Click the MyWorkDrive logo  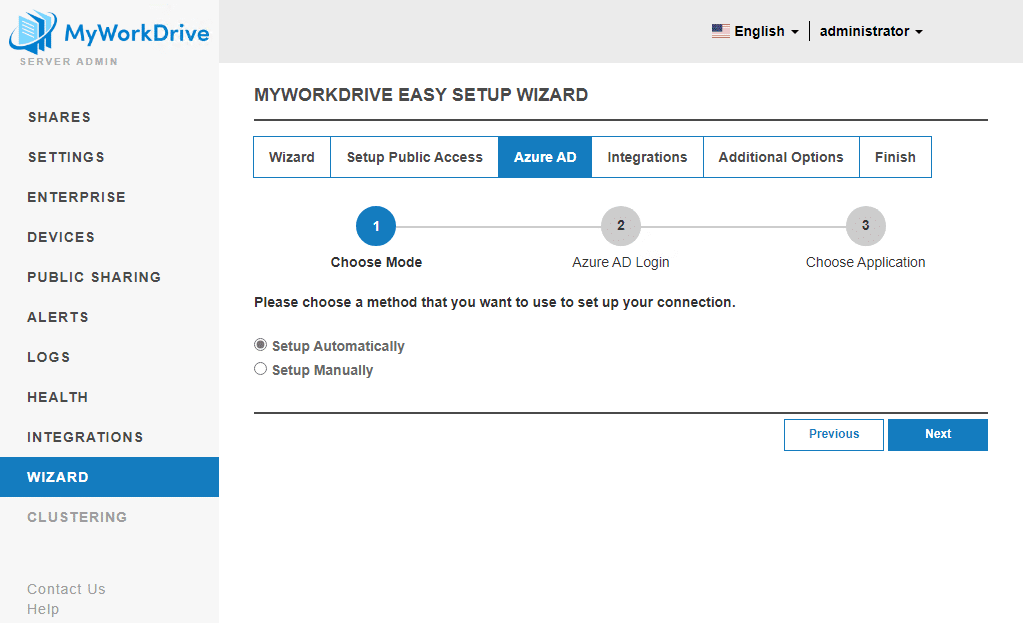click(108, 31)
